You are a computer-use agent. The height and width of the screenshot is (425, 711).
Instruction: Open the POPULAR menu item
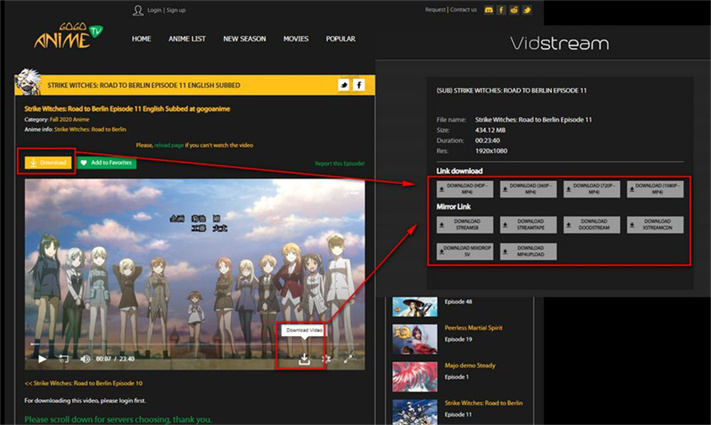(x=341, y=39)
